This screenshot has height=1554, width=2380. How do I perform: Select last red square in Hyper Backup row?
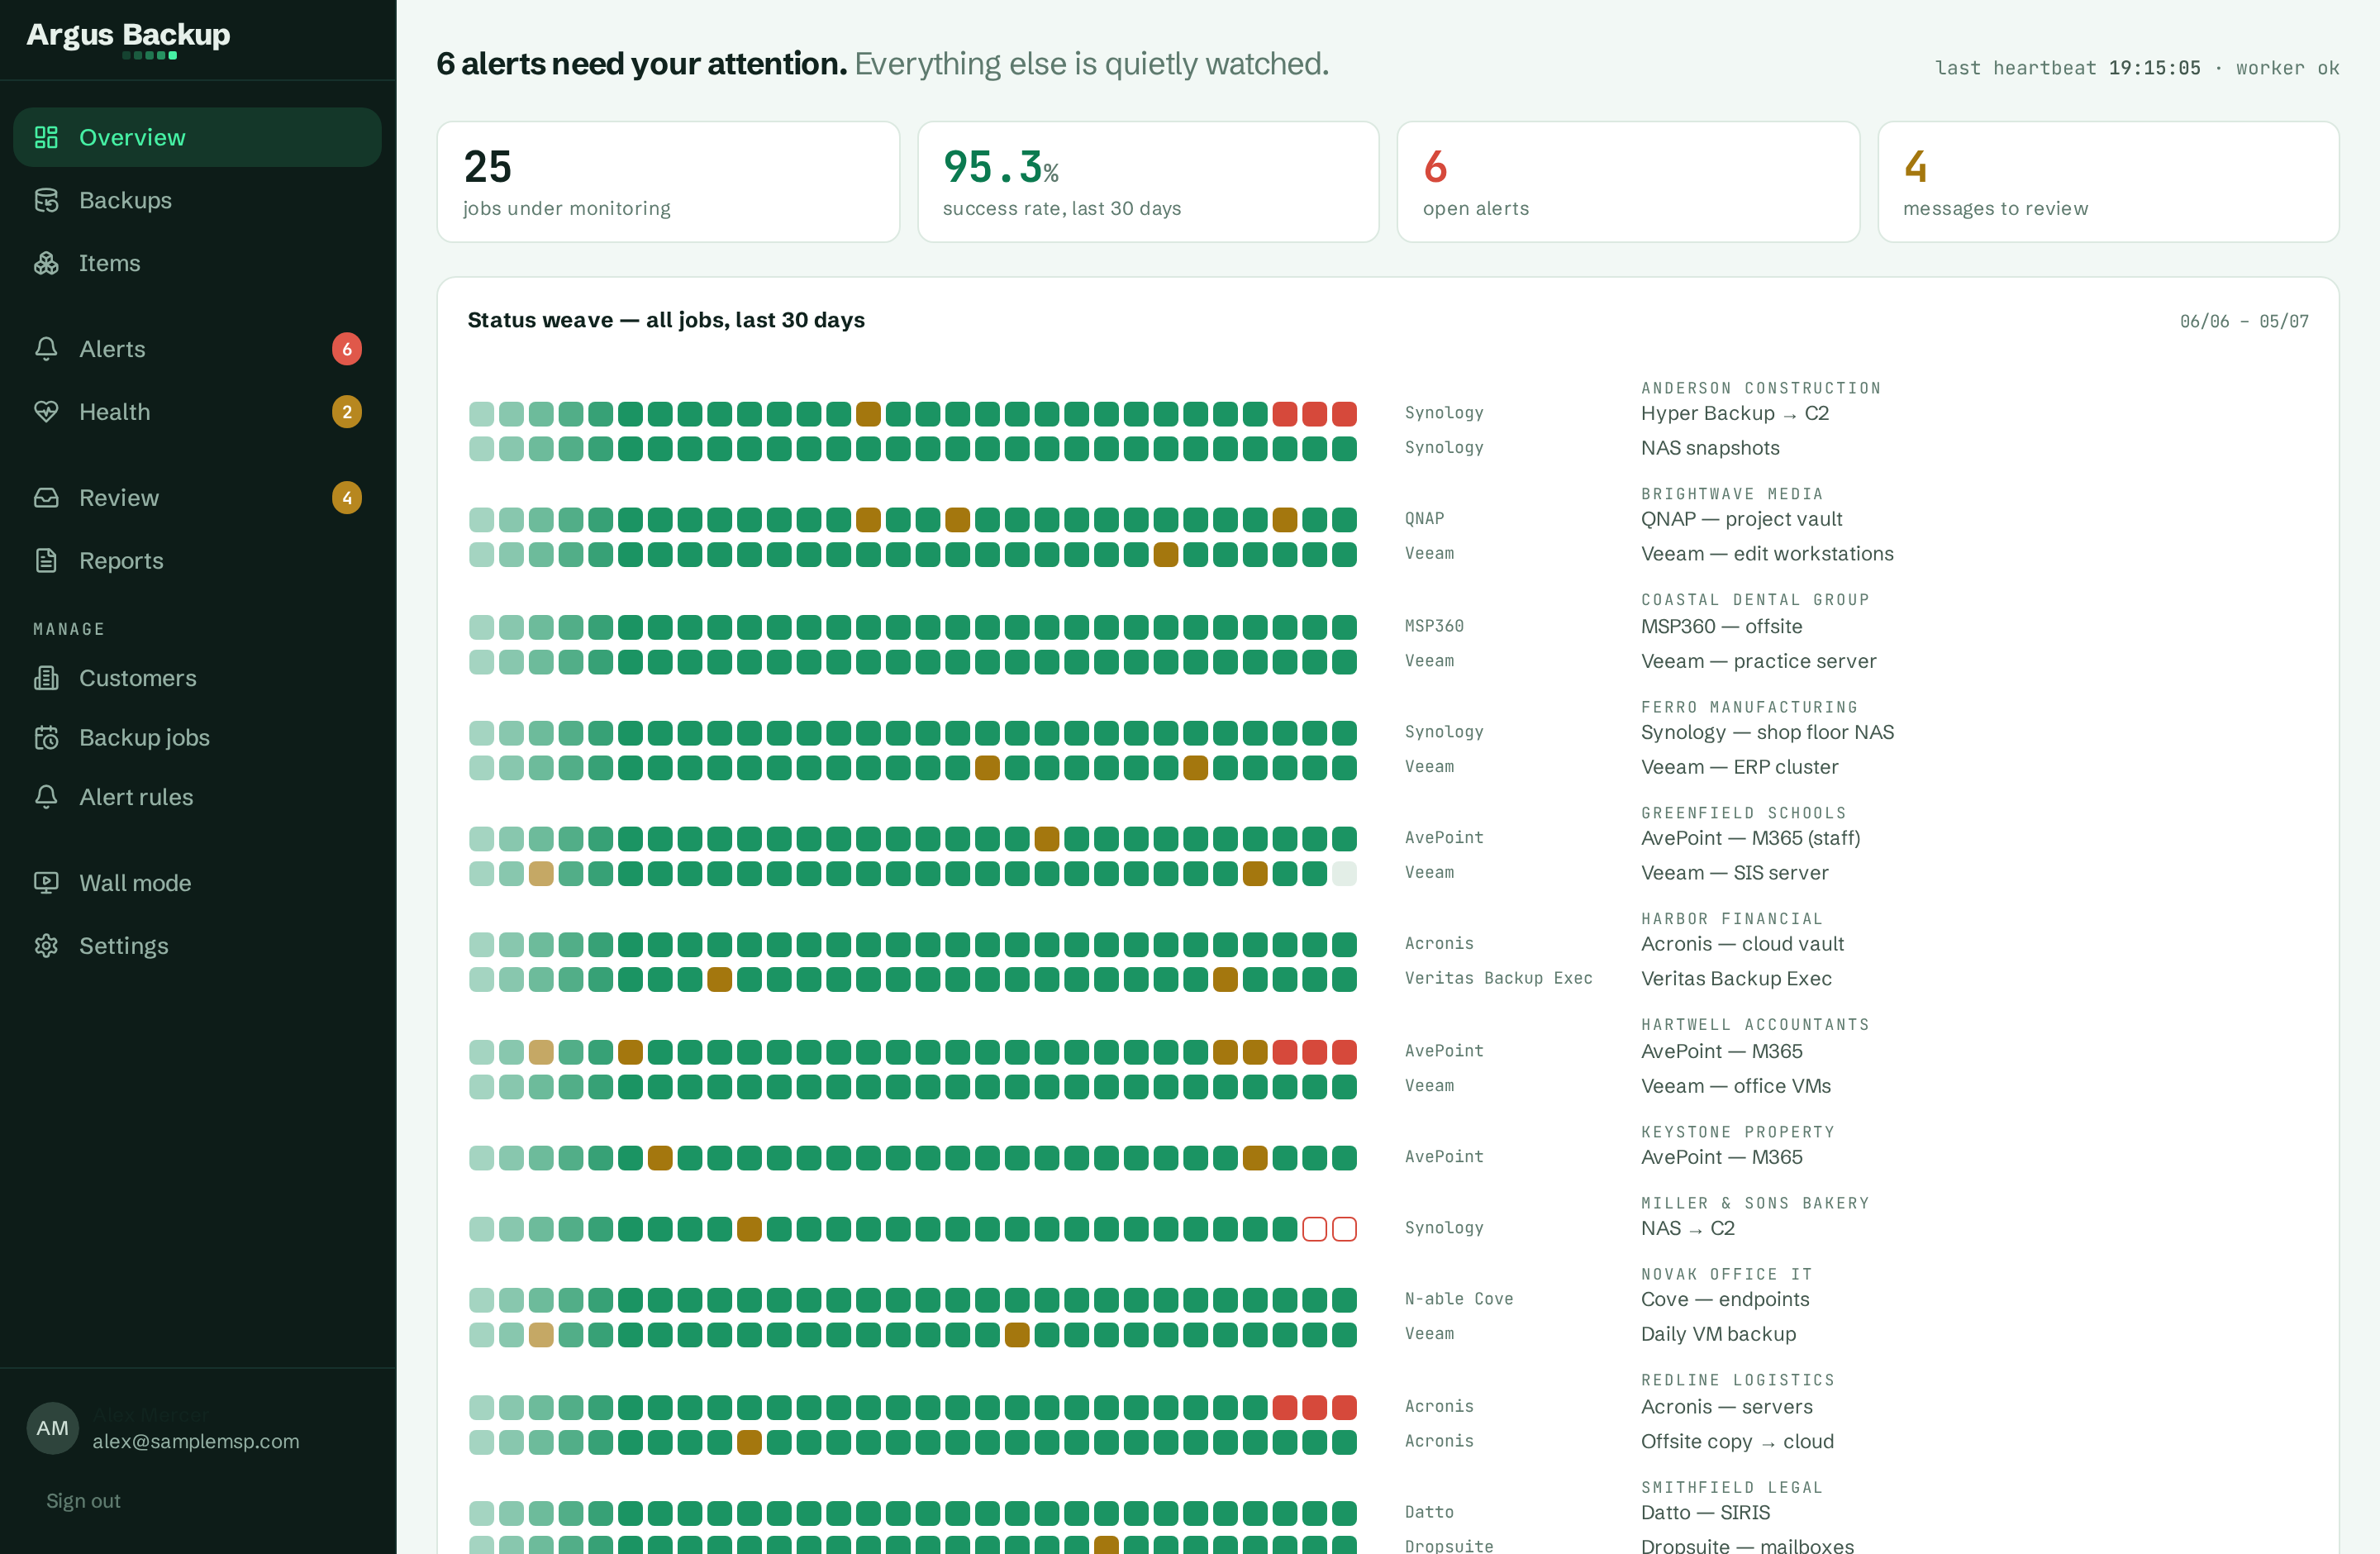1345,414
